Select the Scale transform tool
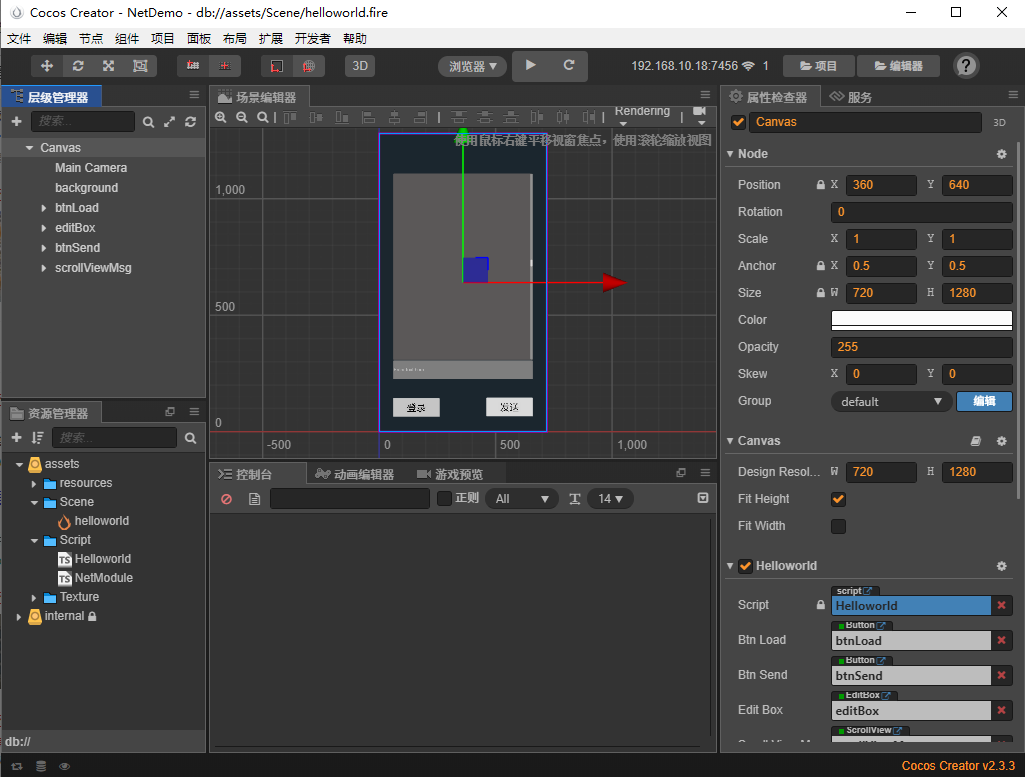Image resolution: width=1025 pixels, height=777 pixels. click(x=108, y=65)
